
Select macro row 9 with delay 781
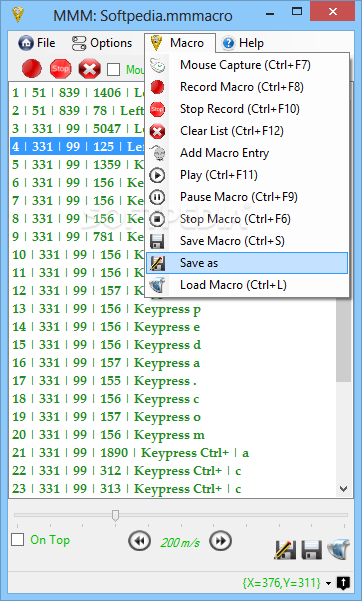[77, 237]
